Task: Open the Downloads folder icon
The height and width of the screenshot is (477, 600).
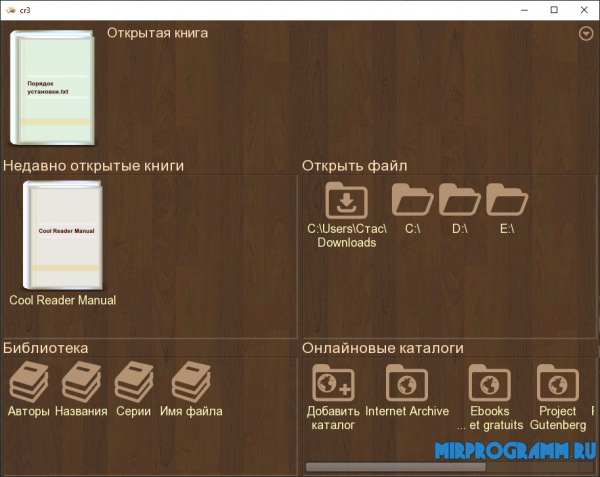Action: [347, 201]
